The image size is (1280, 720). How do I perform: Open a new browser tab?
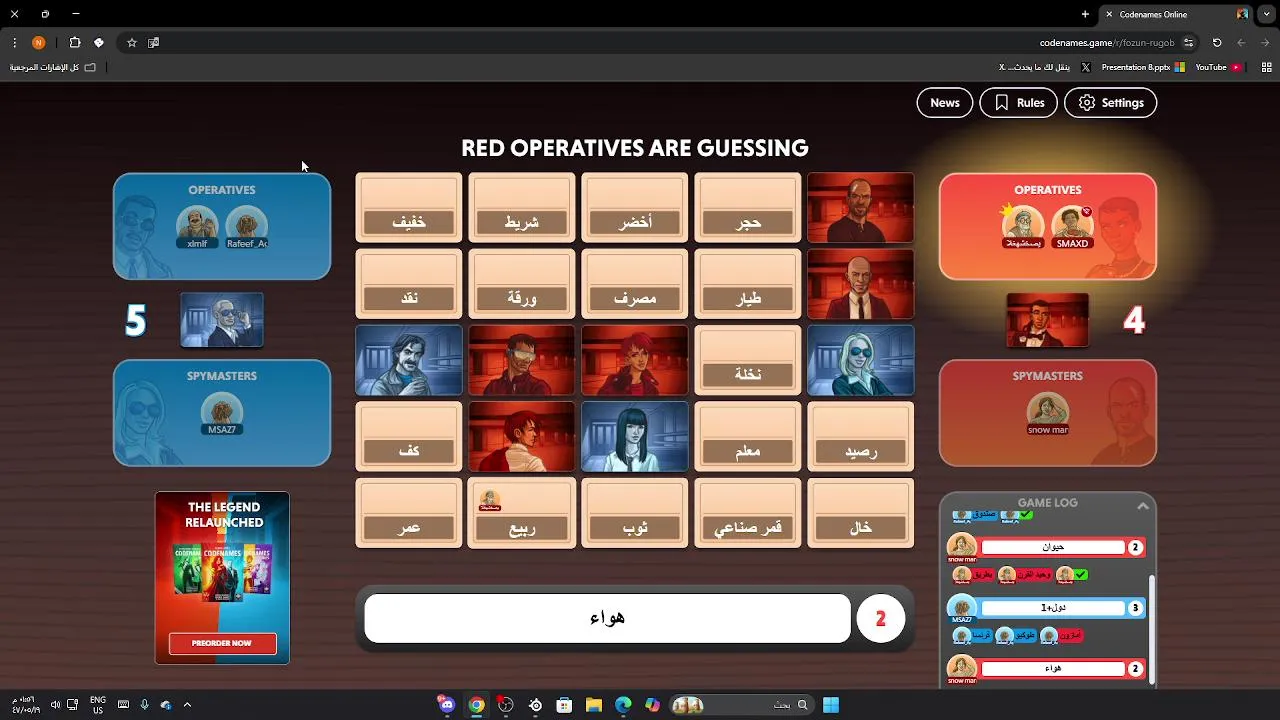(1085, 14)
